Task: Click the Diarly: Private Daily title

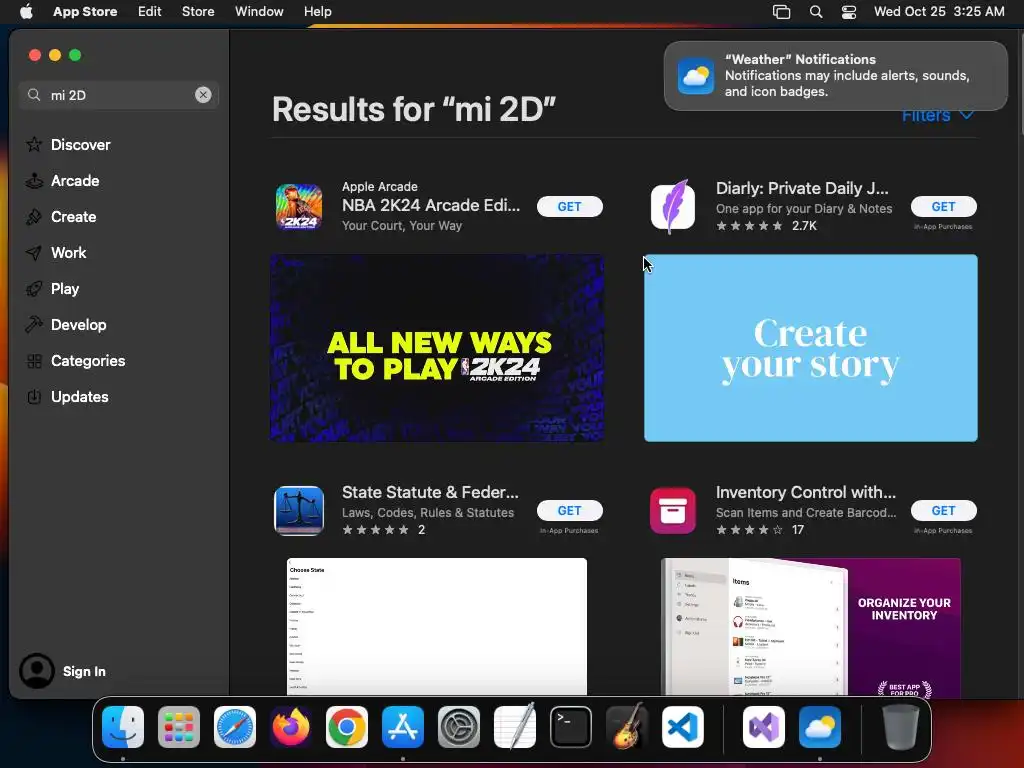Action: coord(802,188)
